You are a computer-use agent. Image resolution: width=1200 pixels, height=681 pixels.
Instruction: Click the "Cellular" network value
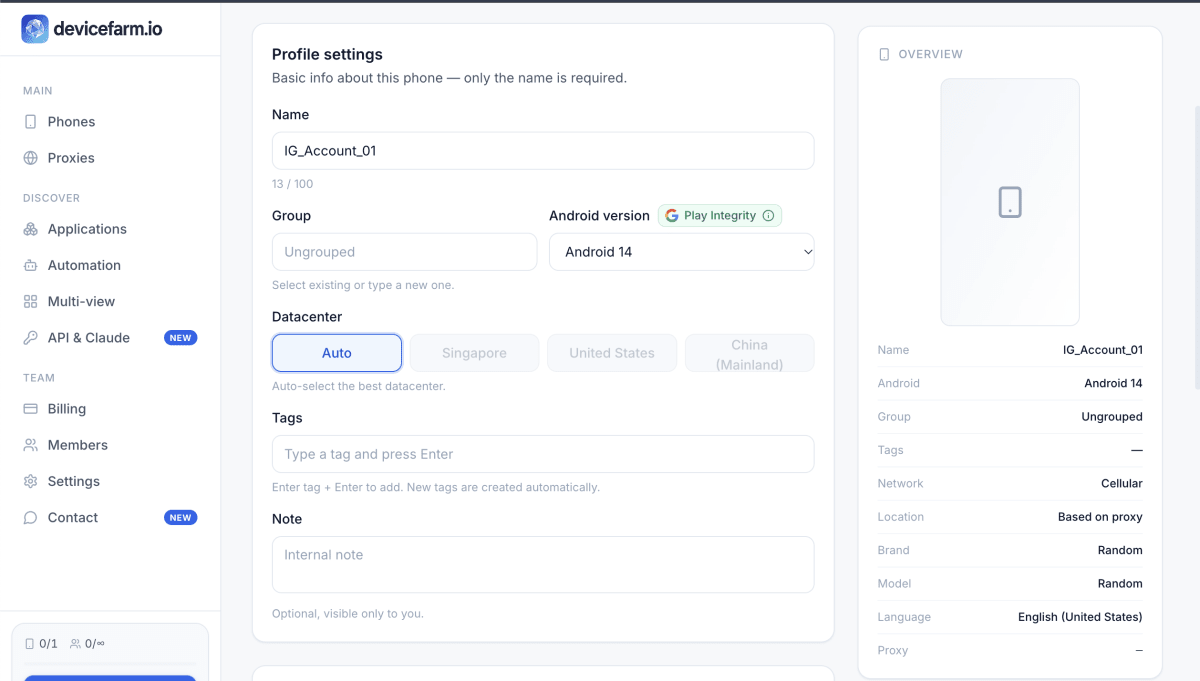pos(1122,483)
